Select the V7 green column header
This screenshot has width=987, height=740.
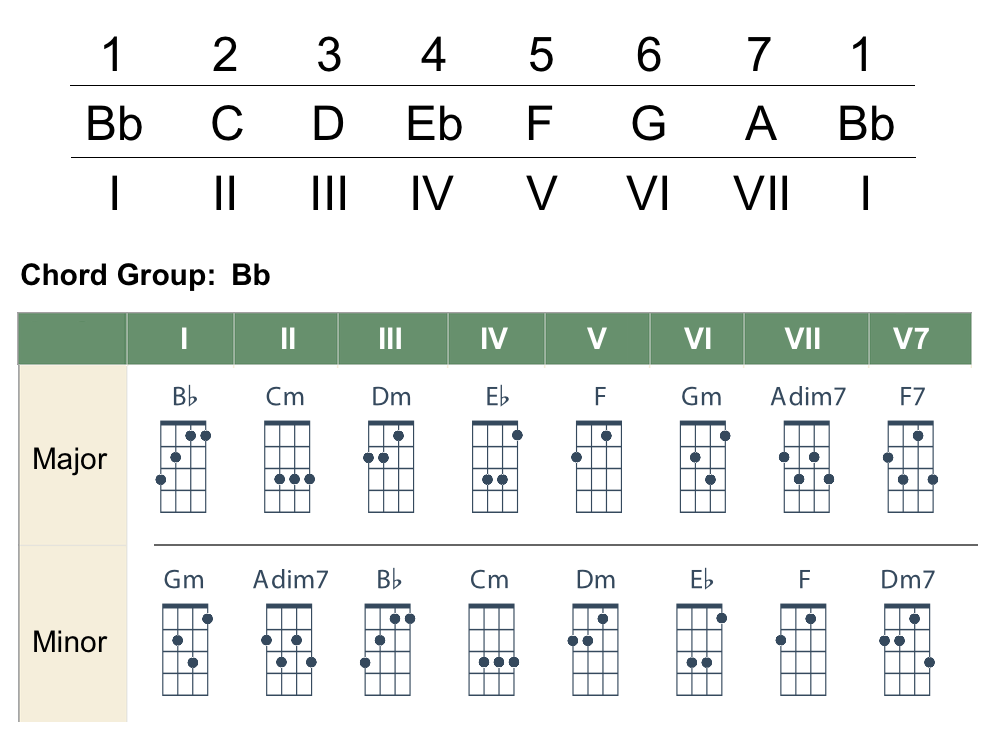click(x=910, y=339)
